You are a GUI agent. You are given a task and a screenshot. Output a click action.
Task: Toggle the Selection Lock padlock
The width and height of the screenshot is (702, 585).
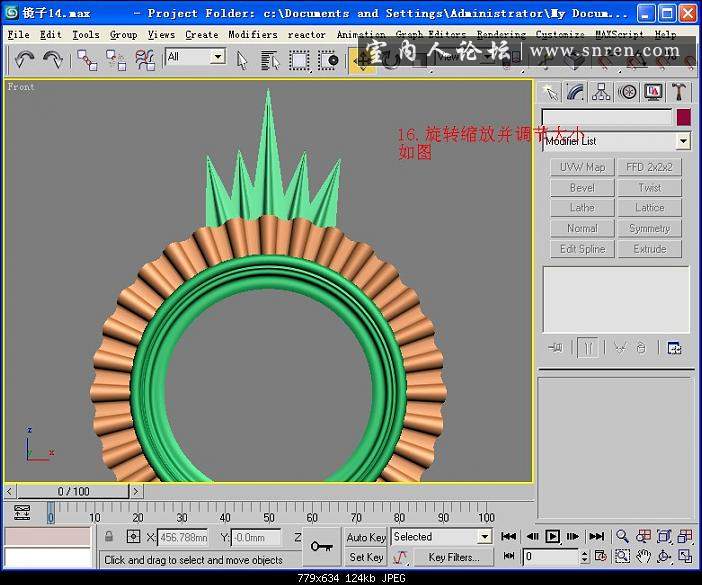109,537
